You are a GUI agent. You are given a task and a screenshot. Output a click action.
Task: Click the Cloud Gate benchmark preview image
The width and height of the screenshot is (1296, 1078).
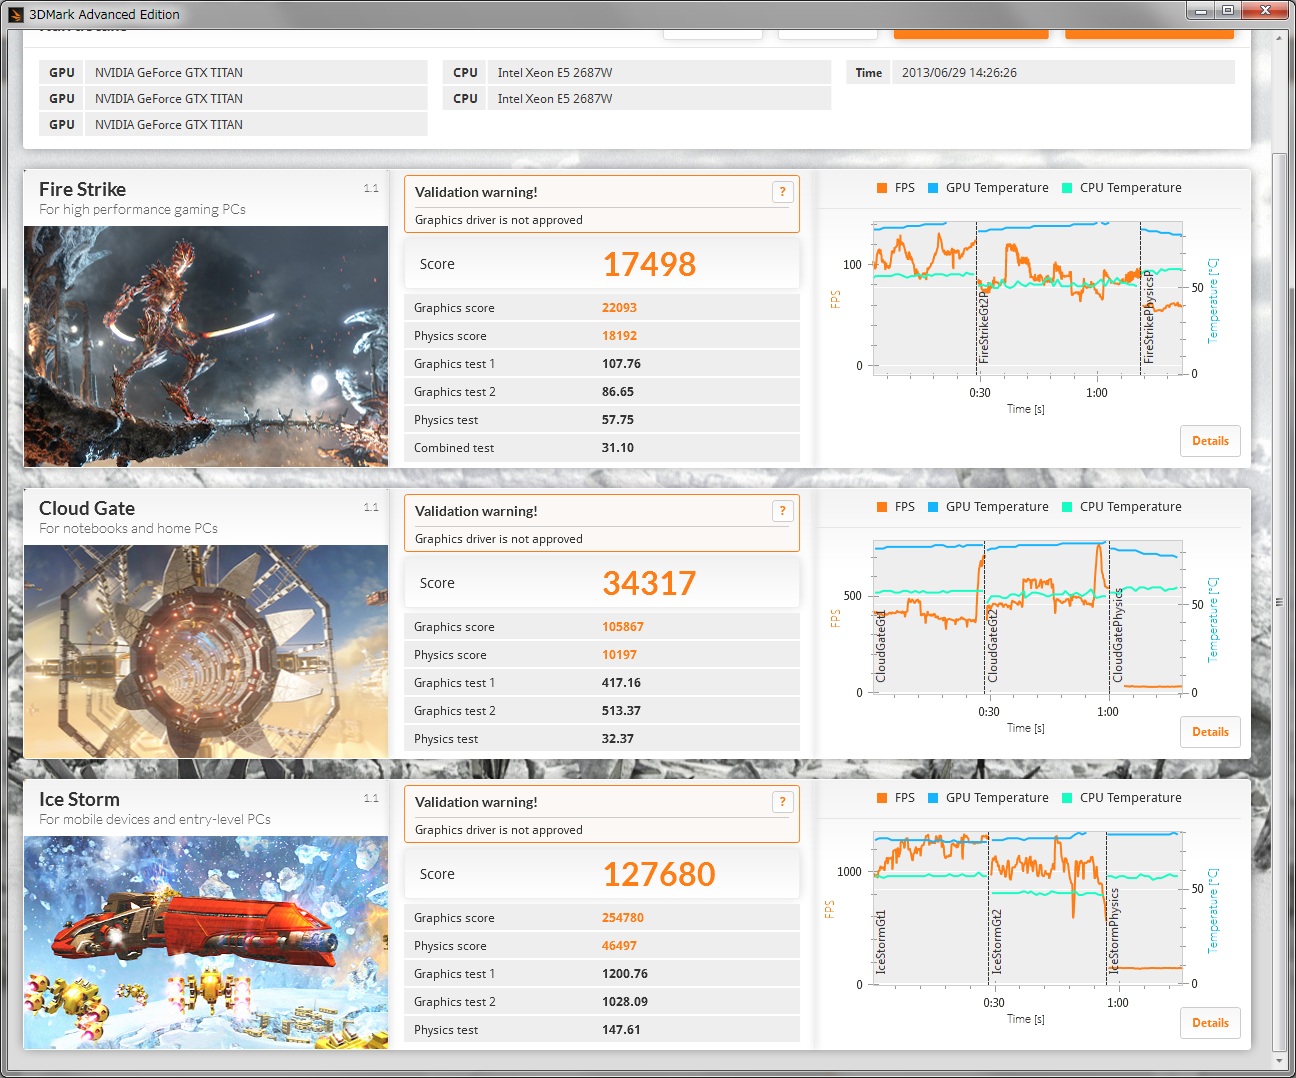[x=206, y=651]
